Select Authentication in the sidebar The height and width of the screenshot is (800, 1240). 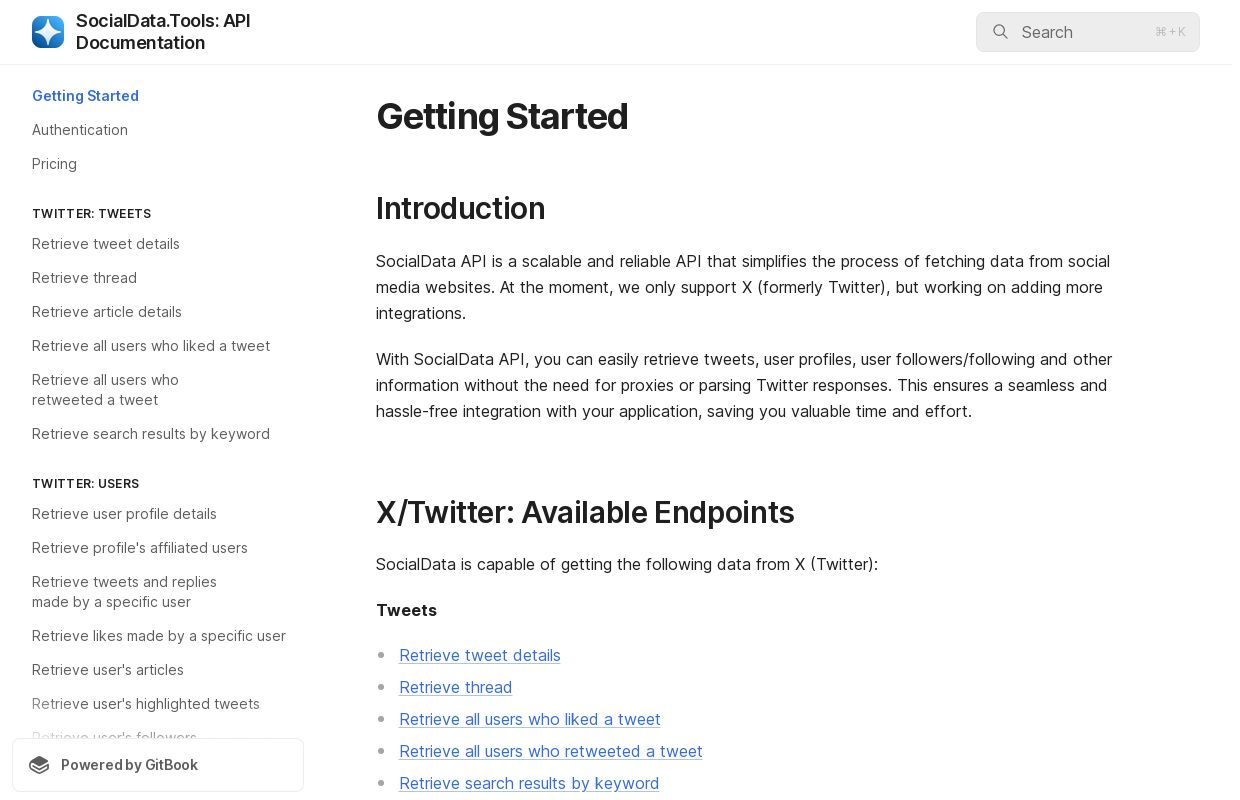pos(80,130)
